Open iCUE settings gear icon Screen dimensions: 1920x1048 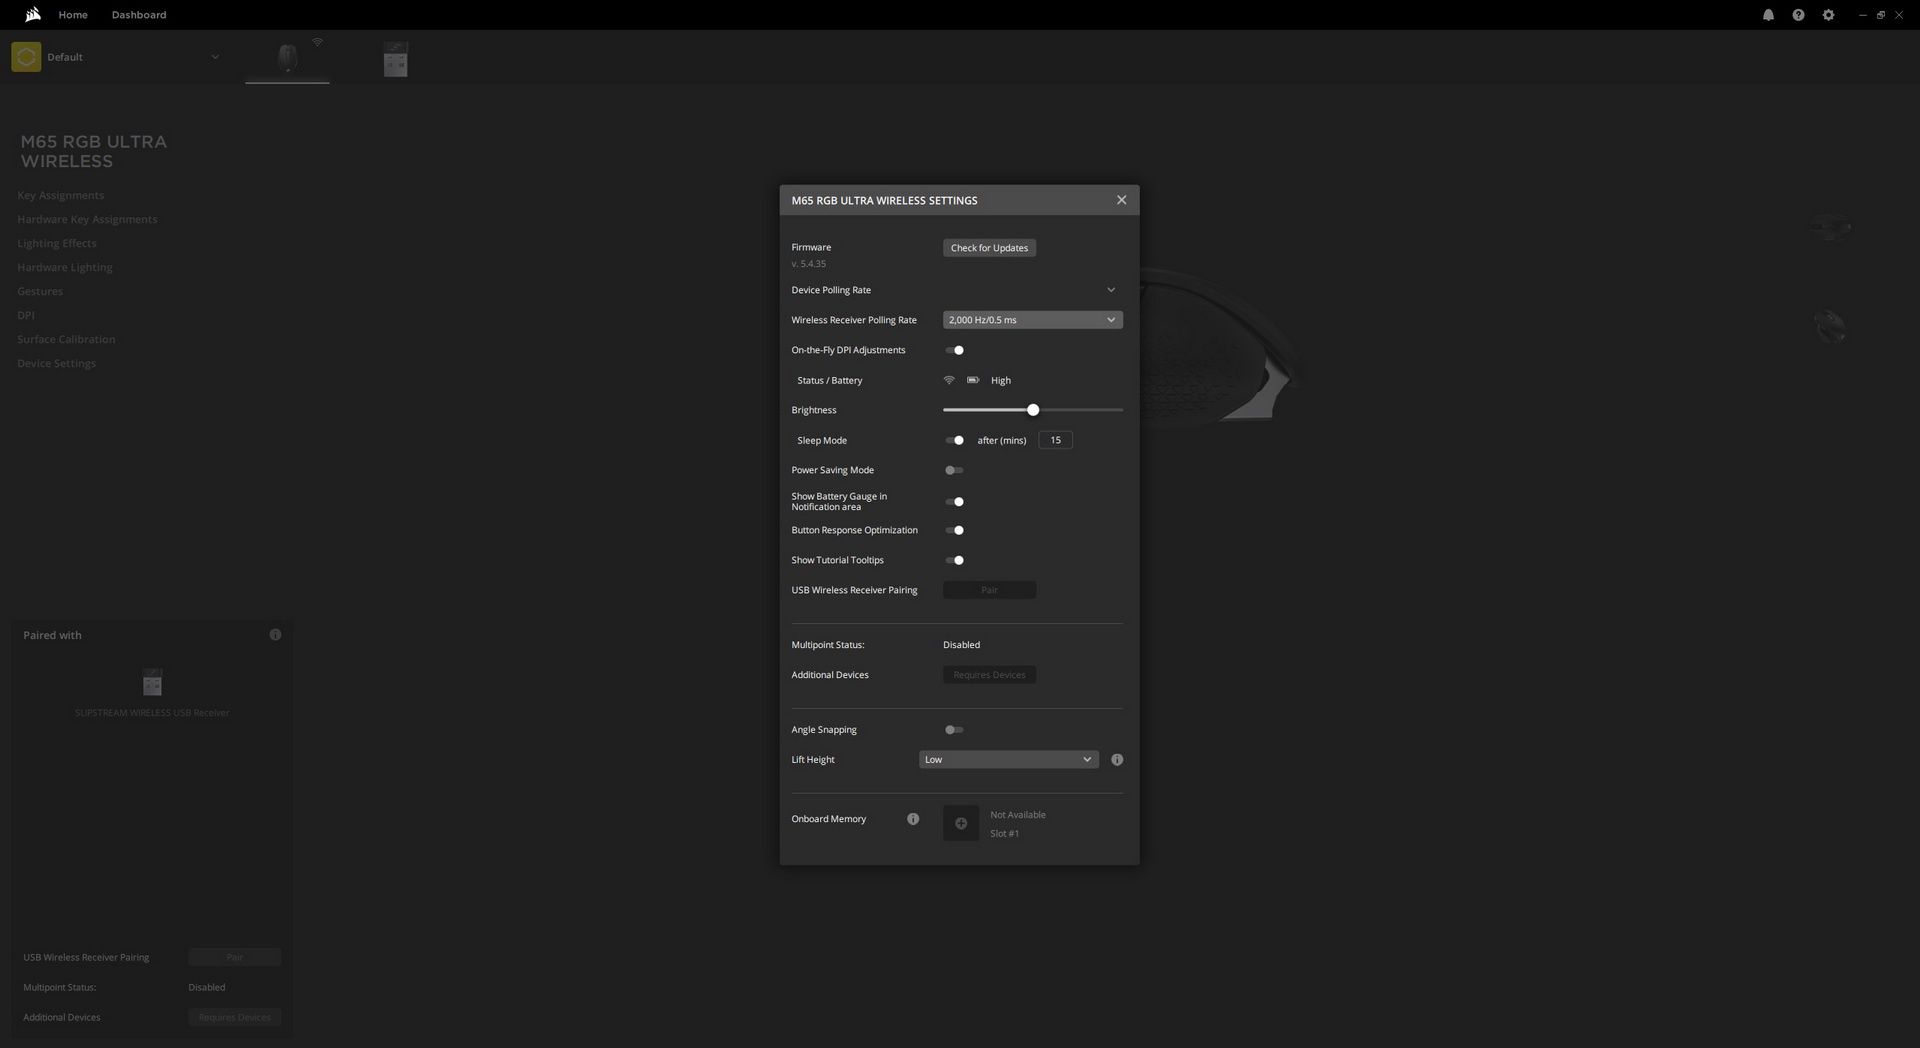coord(1828,15)
